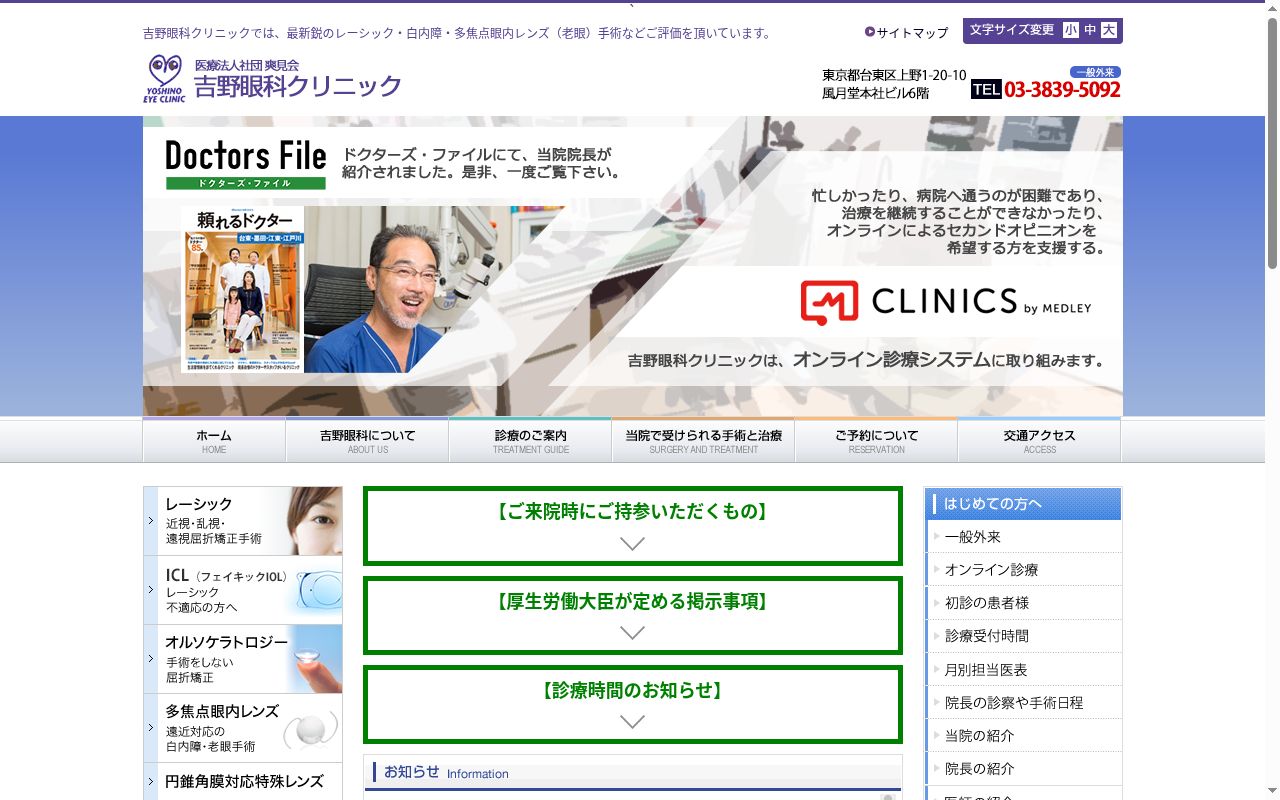Image resolution: width=1280 pixels, height=800 pixels.
Task: Open 吉野眼科について tab
Action: pyautogui.click(x=367, y=440)
